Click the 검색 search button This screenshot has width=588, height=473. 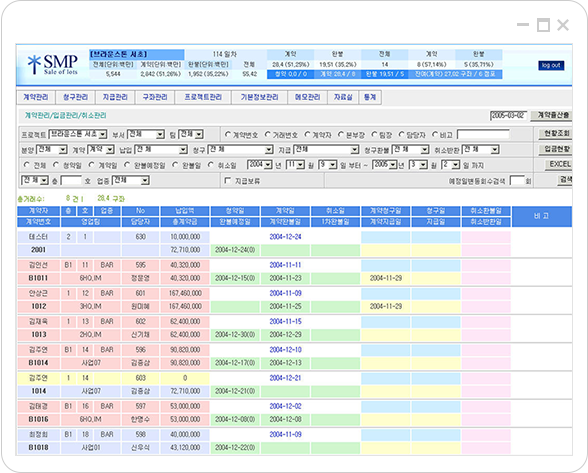coord(565,180)
